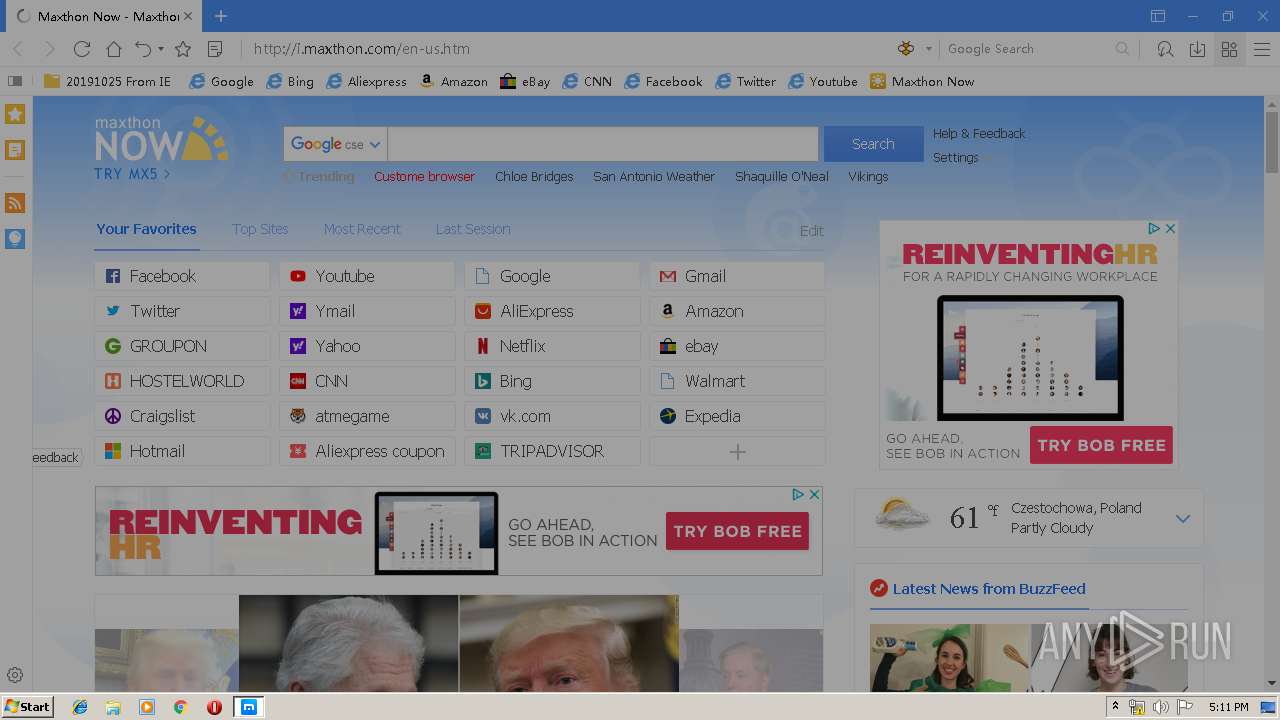Show hidden system tray icons
Image resolution: width=1280 pixels, height=720 pixels.
[x=1115, y=707]
